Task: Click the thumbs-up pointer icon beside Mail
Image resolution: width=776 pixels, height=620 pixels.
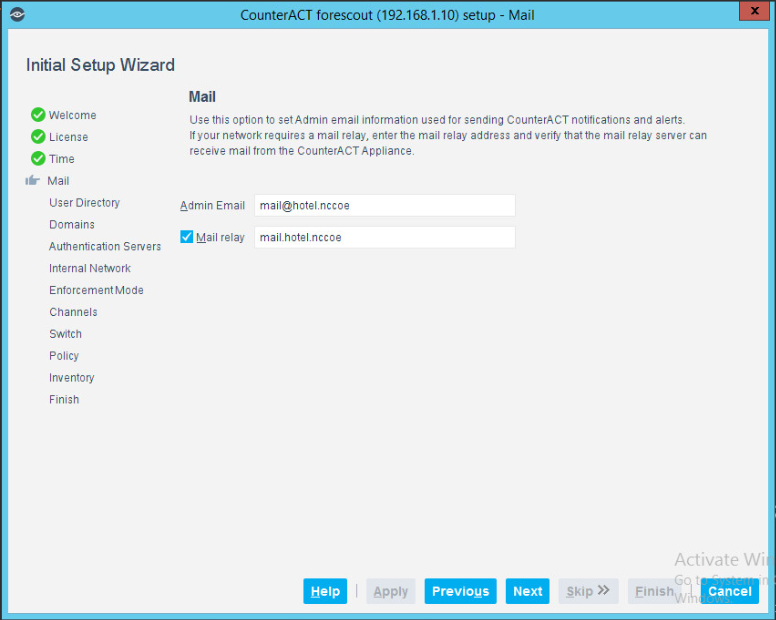Action: point(32,180)
